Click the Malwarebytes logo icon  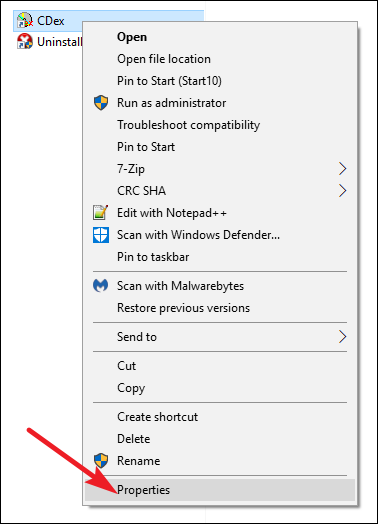(101, 286)
